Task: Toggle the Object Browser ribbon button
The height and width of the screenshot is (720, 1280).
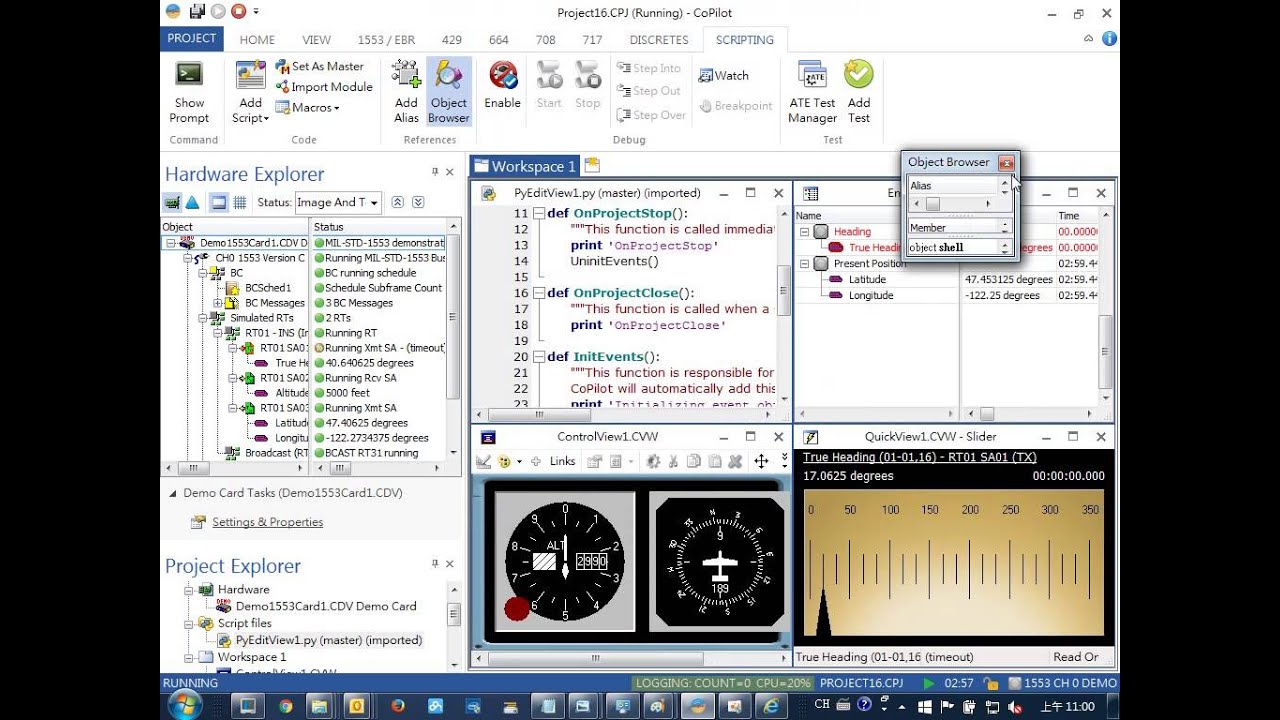Action: [x=449, y=91]
